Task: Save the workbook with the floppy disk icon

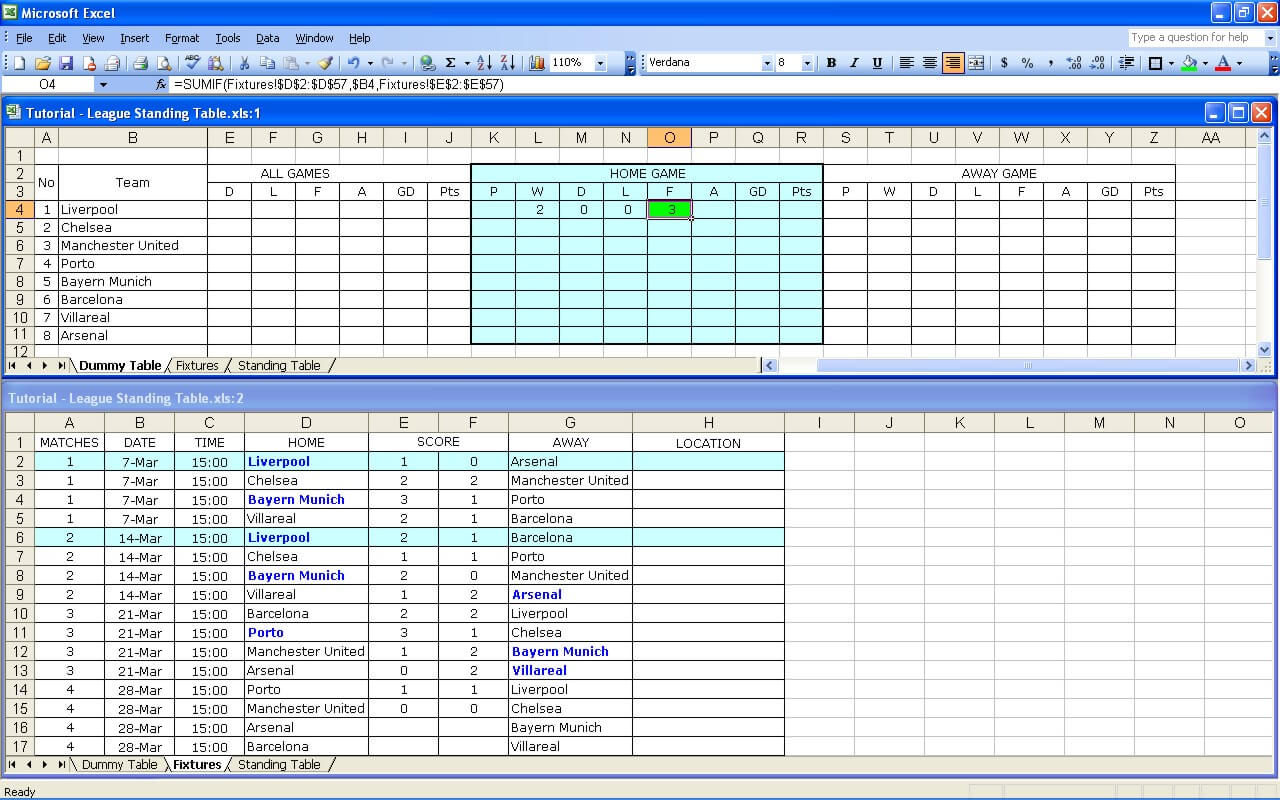Action: (66, 63)
